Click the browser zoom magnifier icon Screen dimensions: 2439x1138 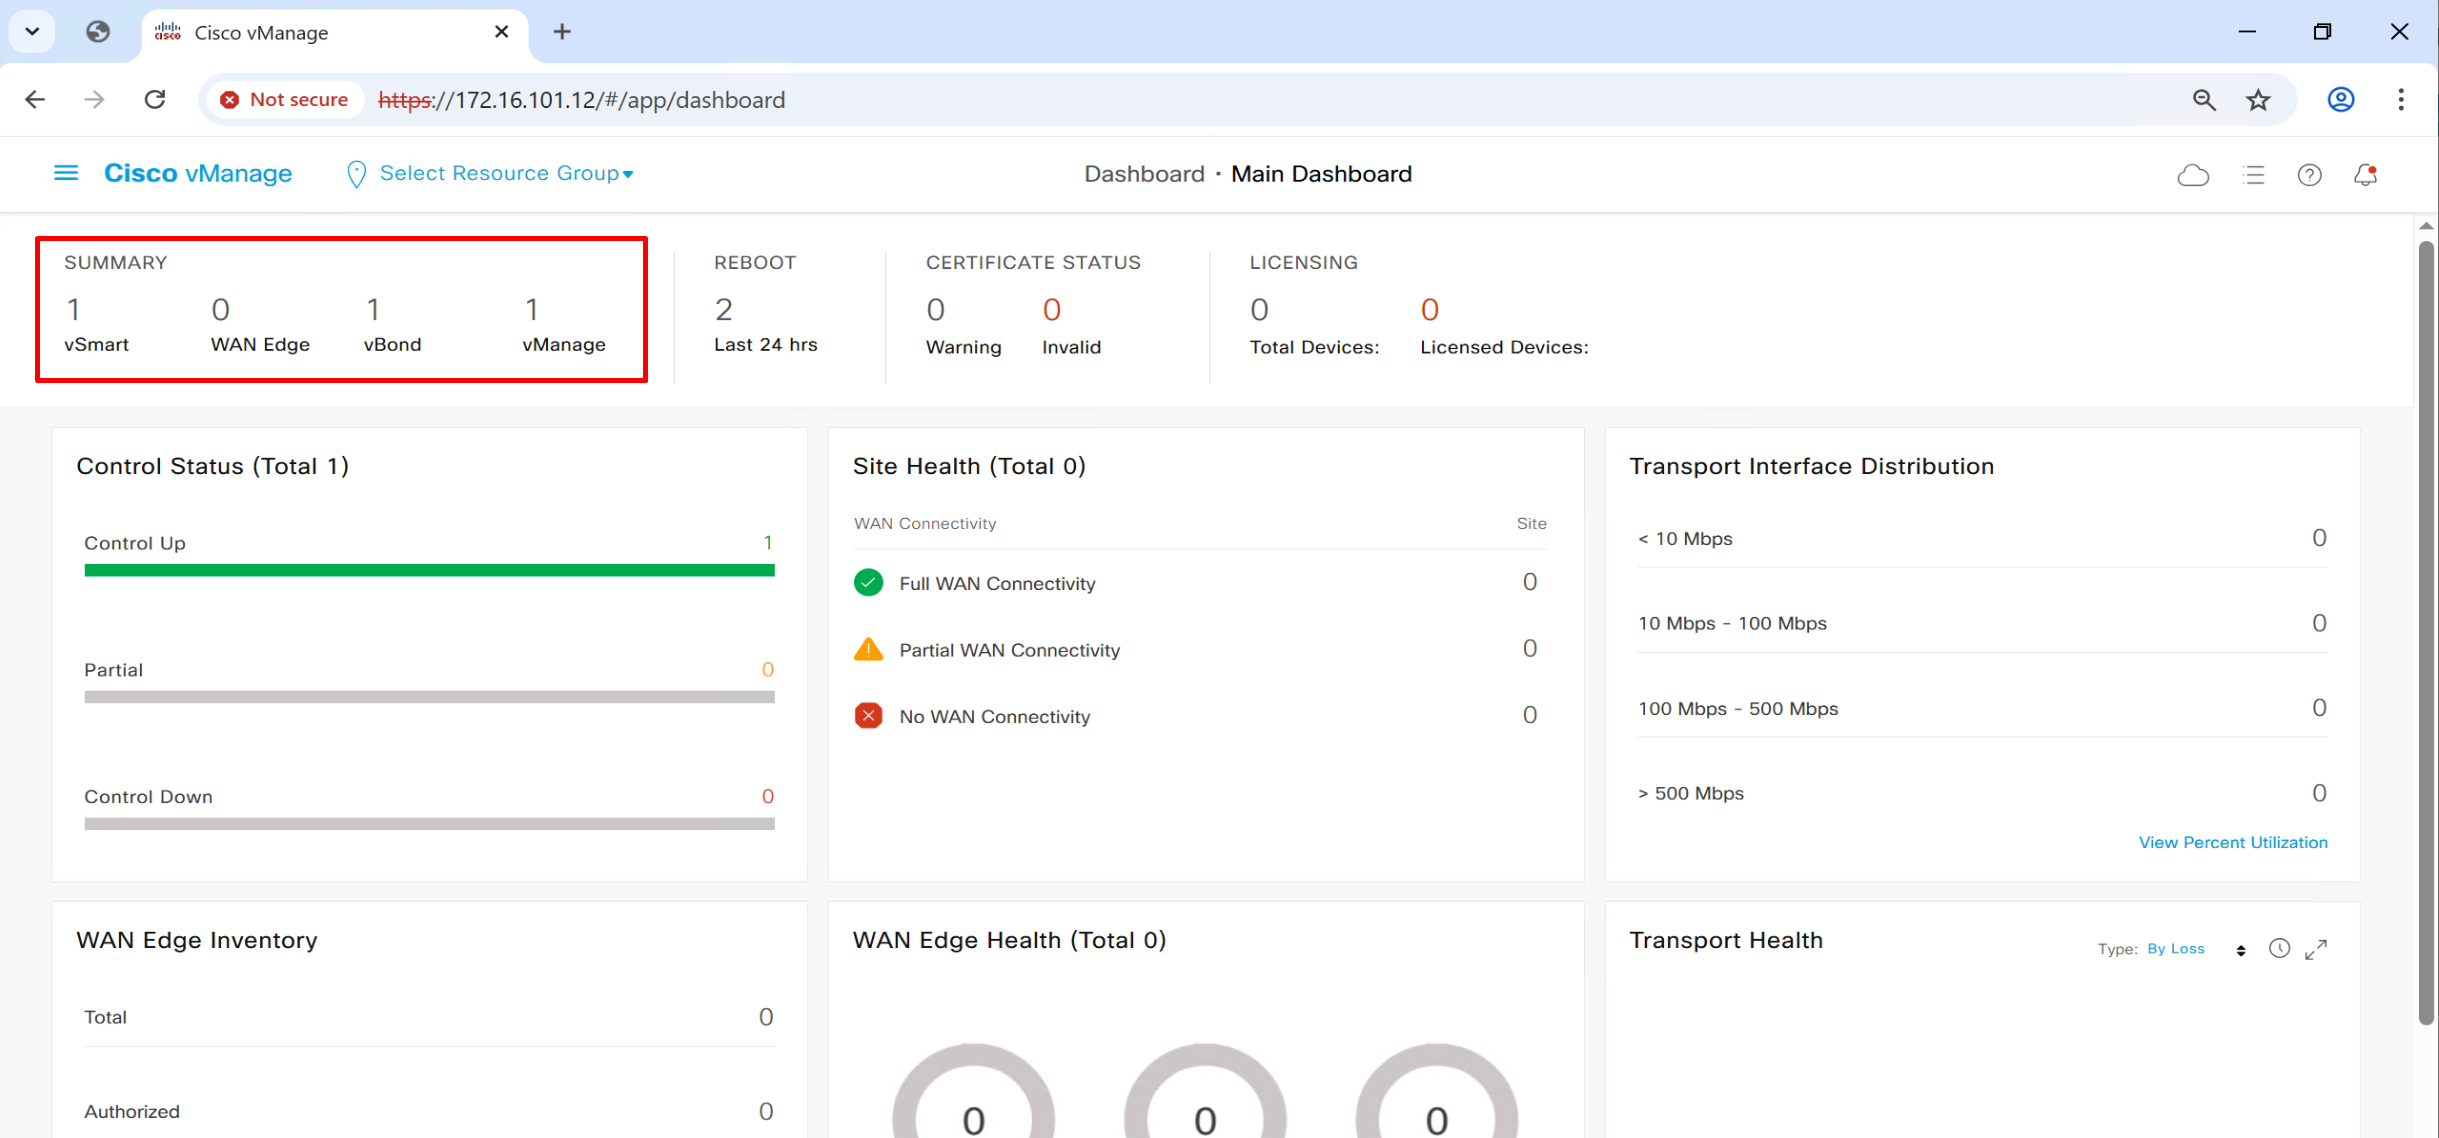[2204, 100]
